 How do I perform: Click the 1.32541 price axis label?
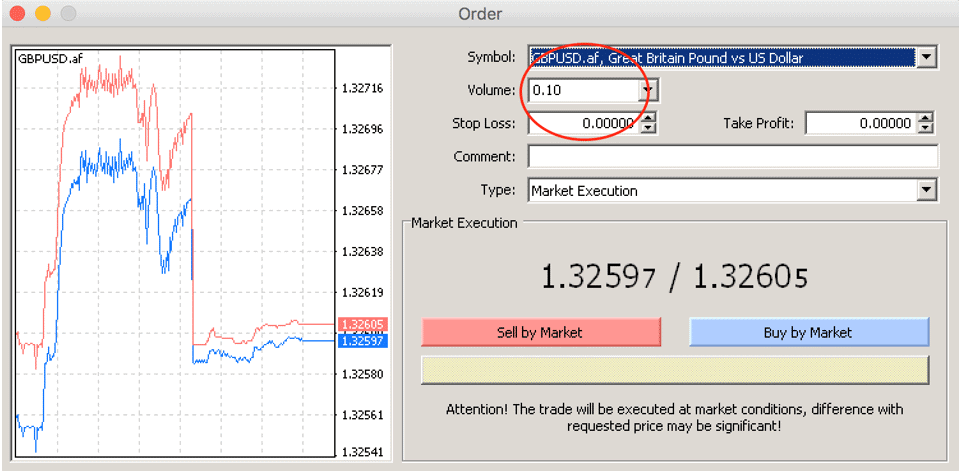pos(362,453)
